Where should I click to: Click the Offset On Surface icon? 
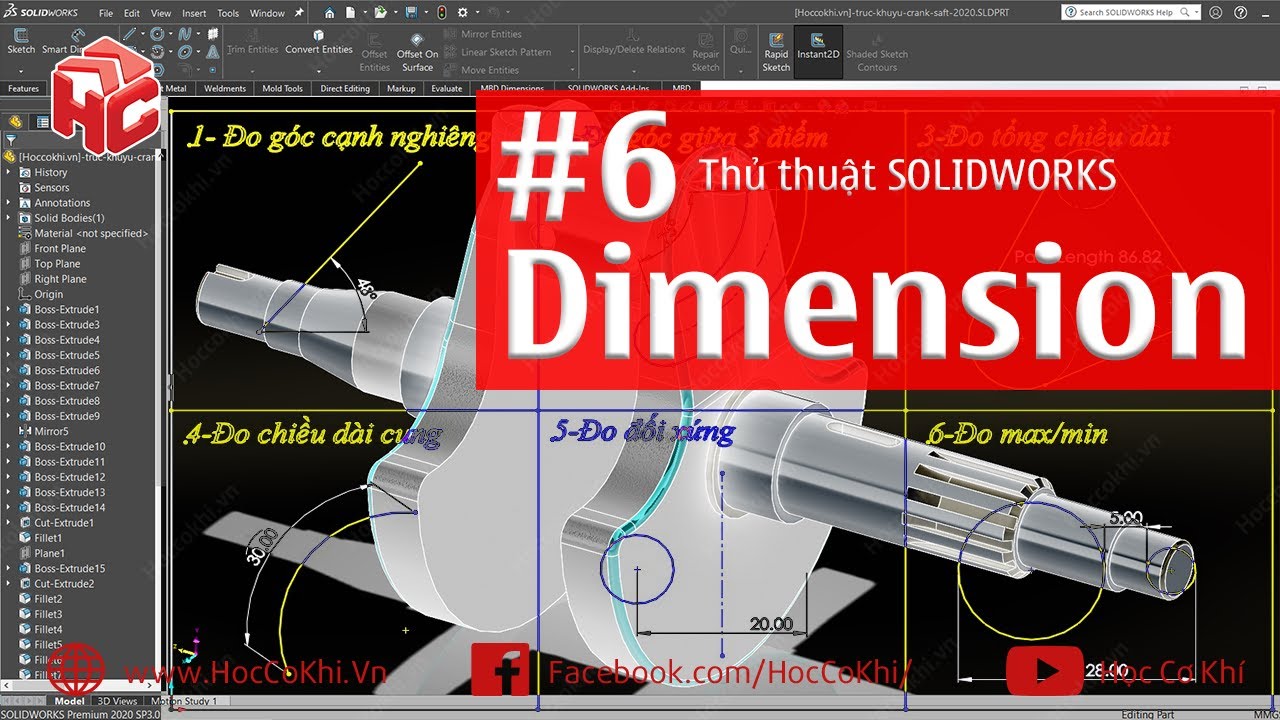(x=417, y=39)
